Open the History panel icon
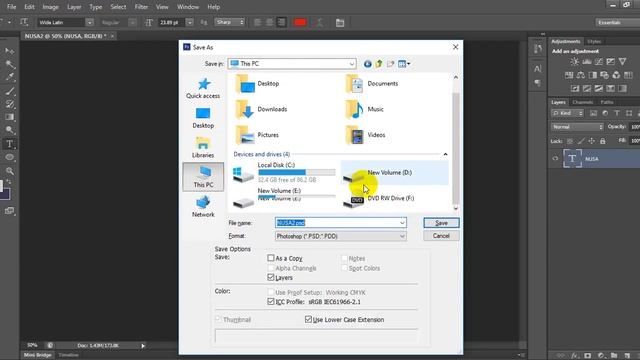 [x=538, y=49]
